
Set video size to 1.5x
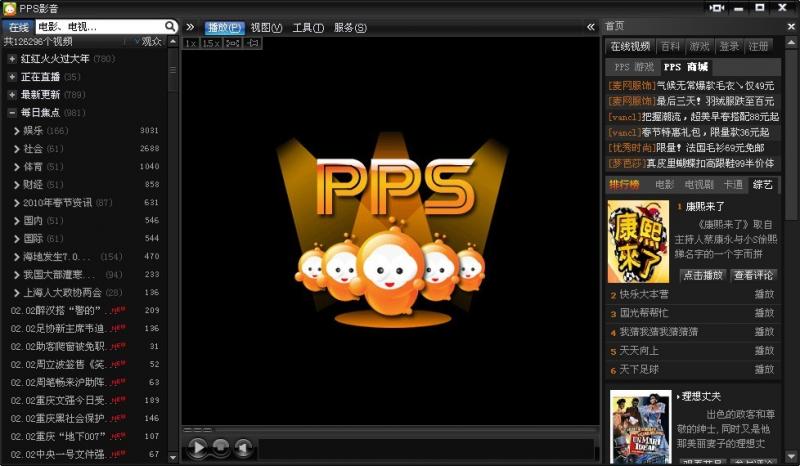[x=211, y=43]
